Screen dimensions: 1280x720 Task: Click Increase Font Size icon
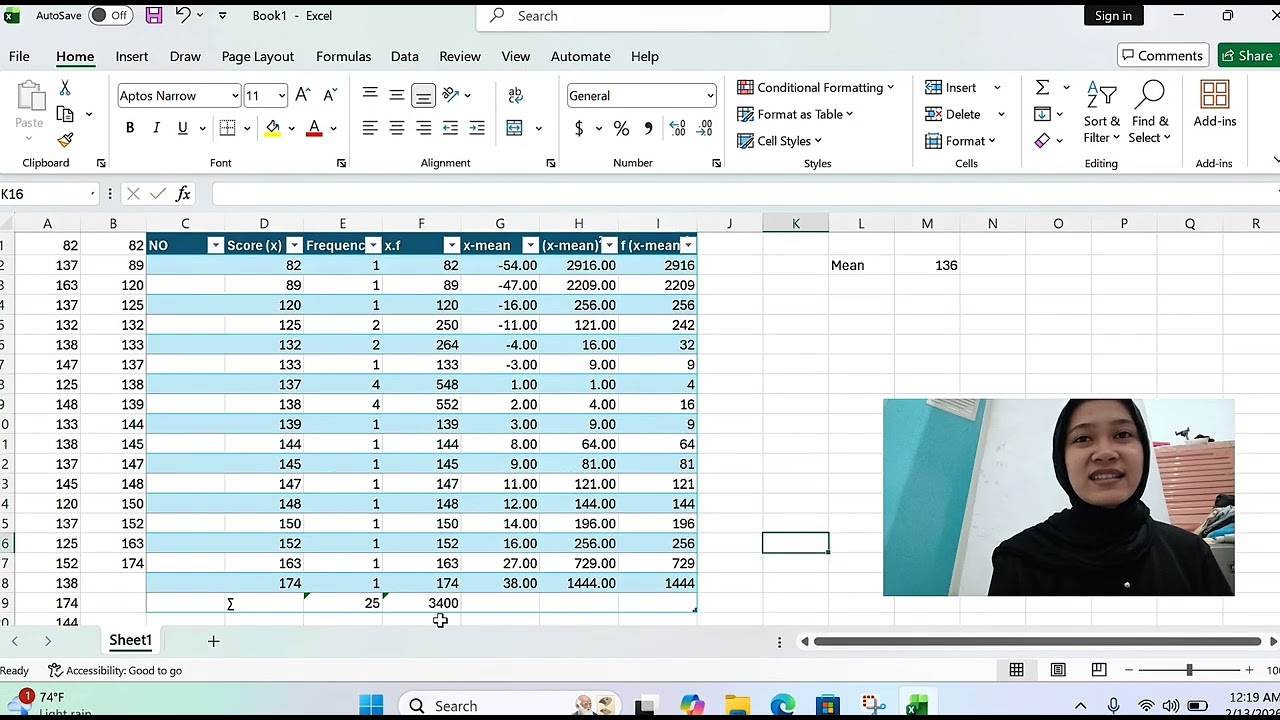pos(303,95)
